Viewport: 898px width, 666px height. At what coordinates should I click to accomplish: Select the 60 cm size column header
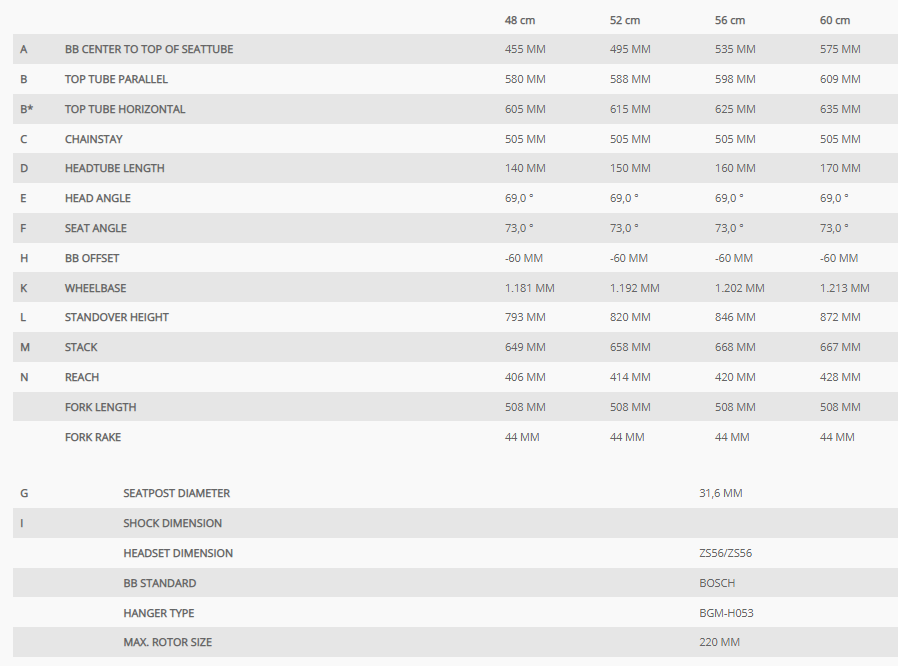tap(834, 20)
